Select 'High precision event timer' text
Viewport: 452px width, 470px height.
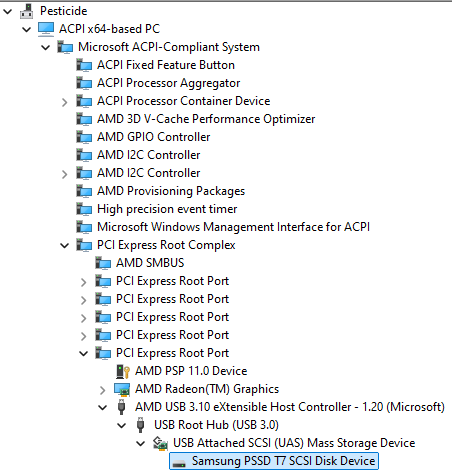tap(167, 209)
